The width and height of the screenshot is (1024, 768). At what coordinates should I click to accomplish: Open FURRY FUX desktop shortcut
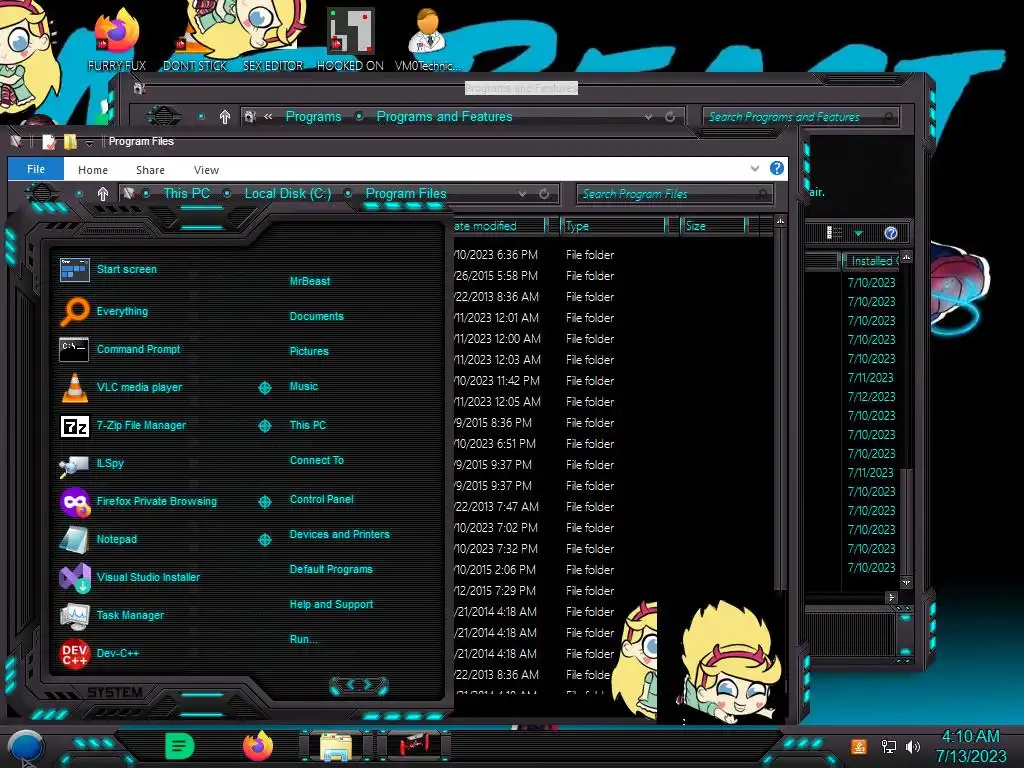pos(117,39)
